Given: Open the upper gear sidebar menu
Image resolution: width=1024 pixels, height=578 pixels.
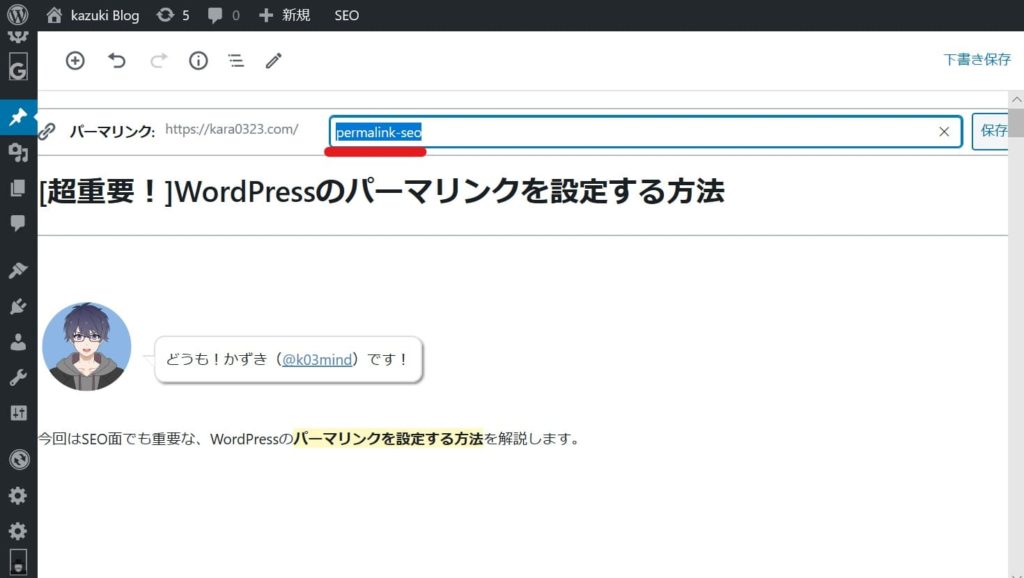Looking at the screenshot, I should coord(18,495).
